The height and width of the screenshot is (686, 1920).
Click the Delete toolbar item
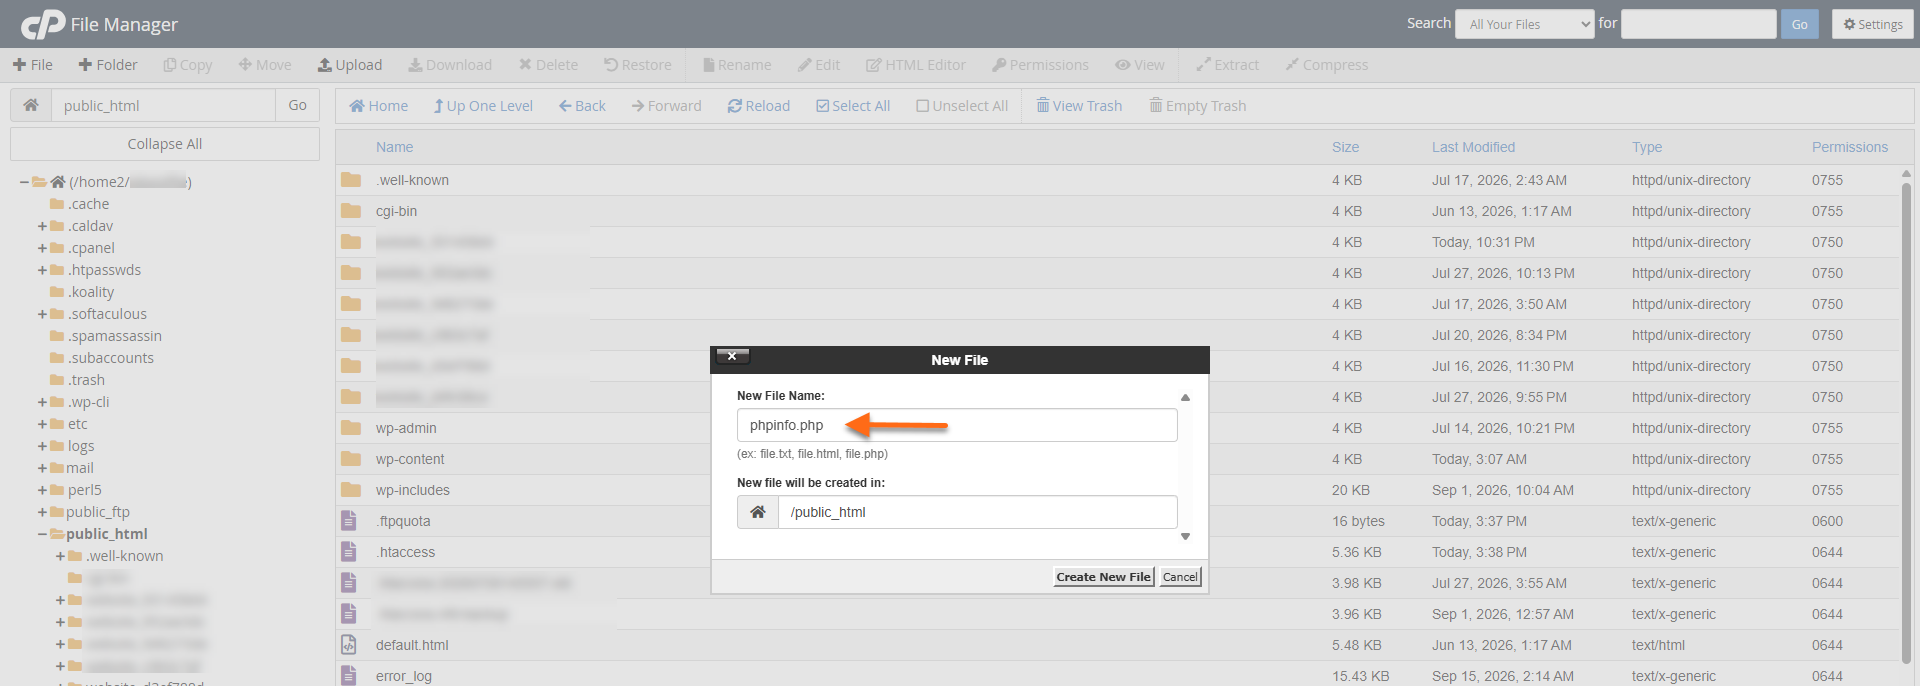[x=548, y=65]
